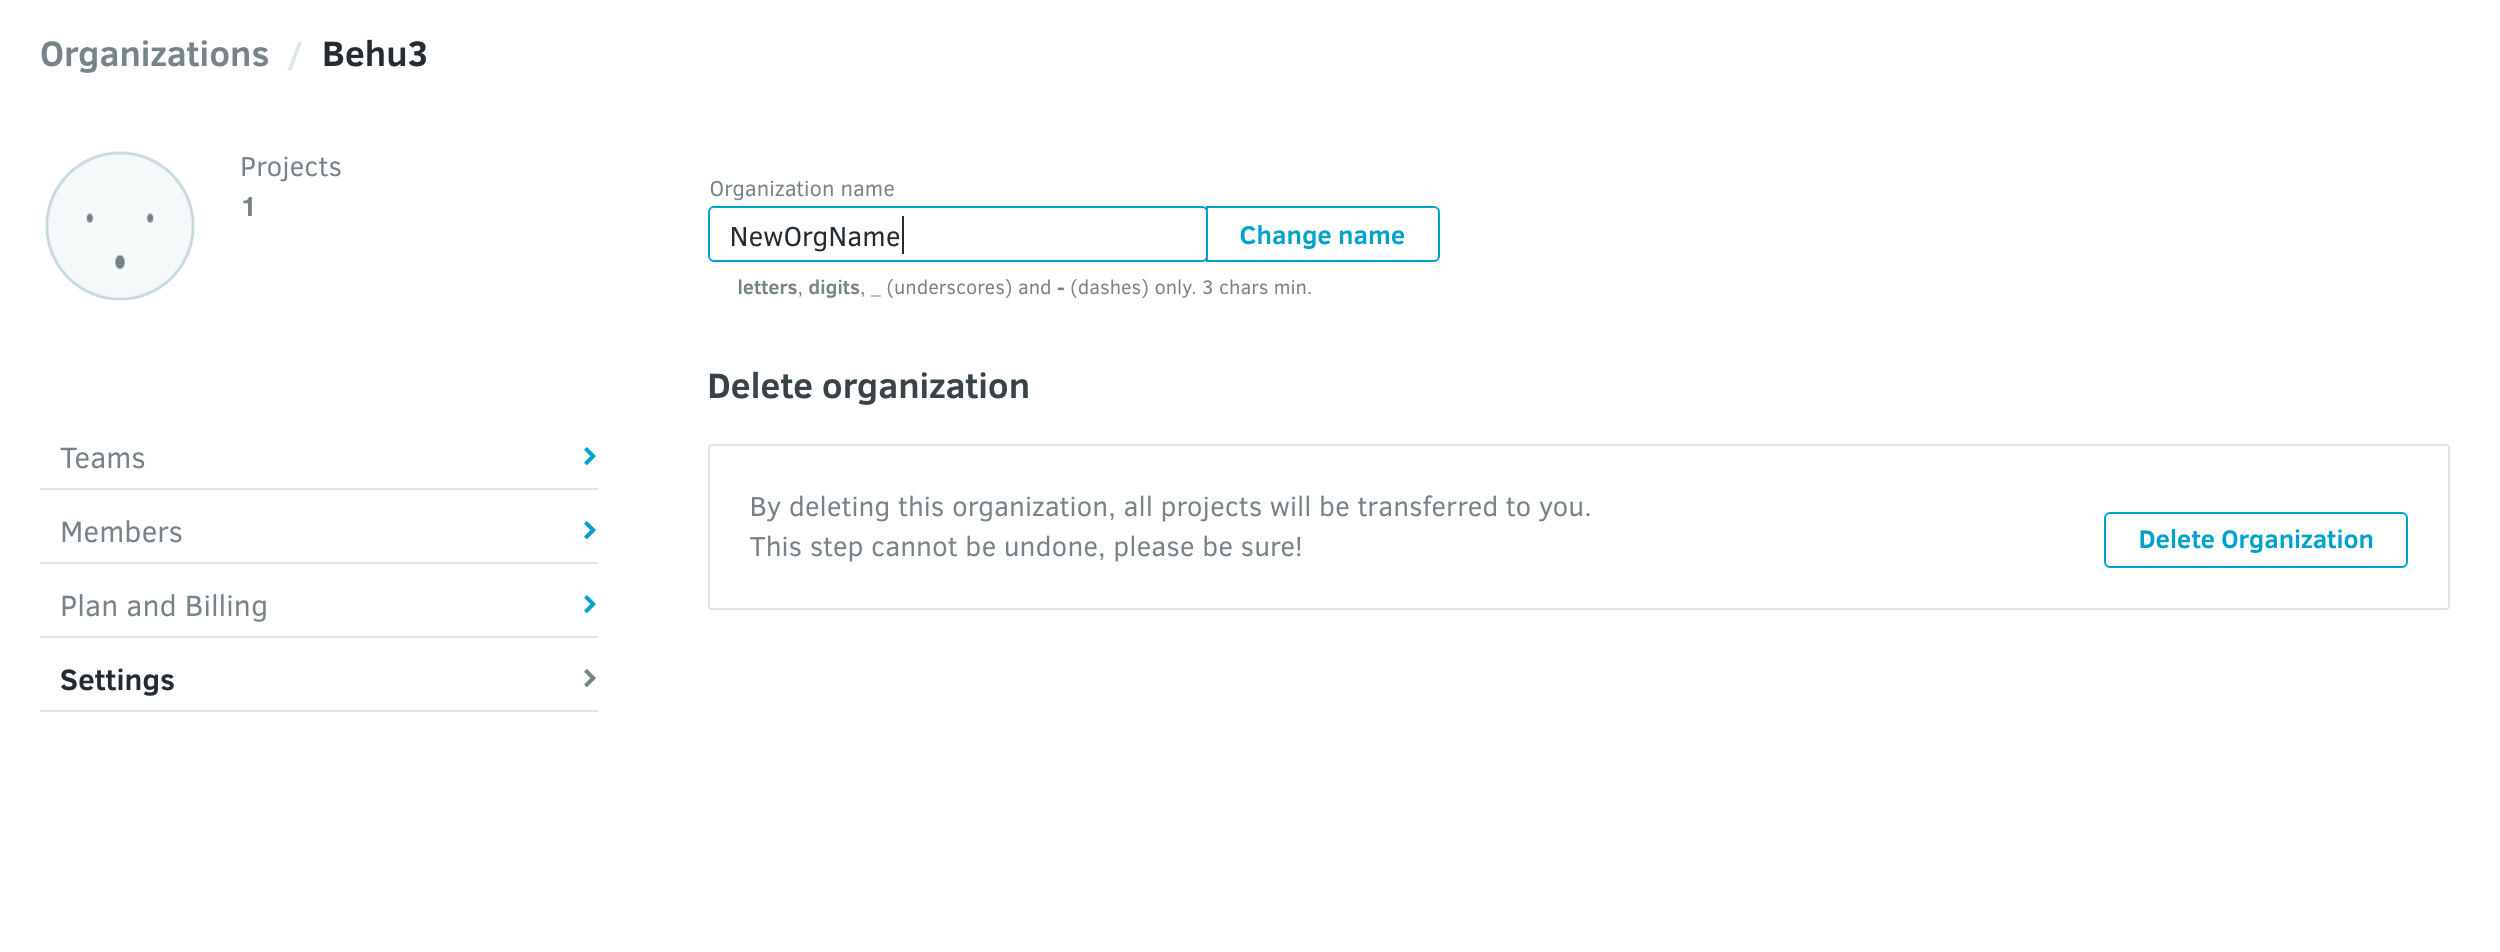The image size is (2500, 952).
Task: Click the organization avatar face icon
Action: coord(120,226)
